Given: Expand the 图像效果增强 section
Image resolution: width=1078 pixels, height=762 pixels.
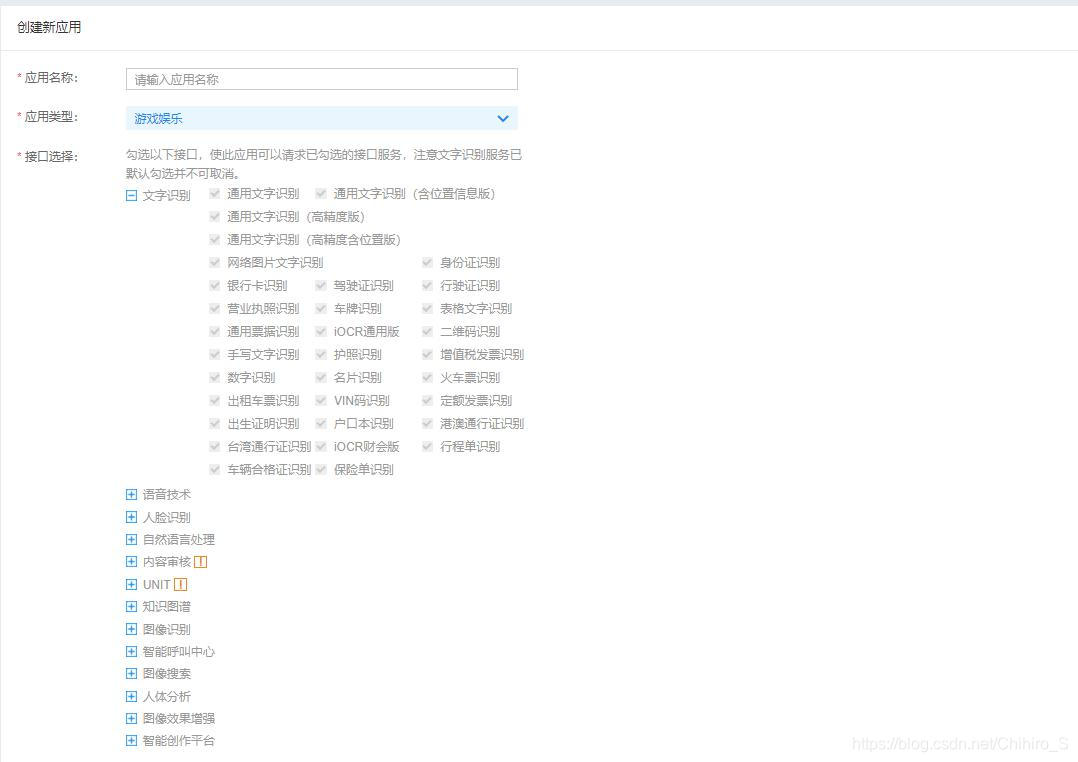Looking at the screenshot, I should tap(131, 719).
